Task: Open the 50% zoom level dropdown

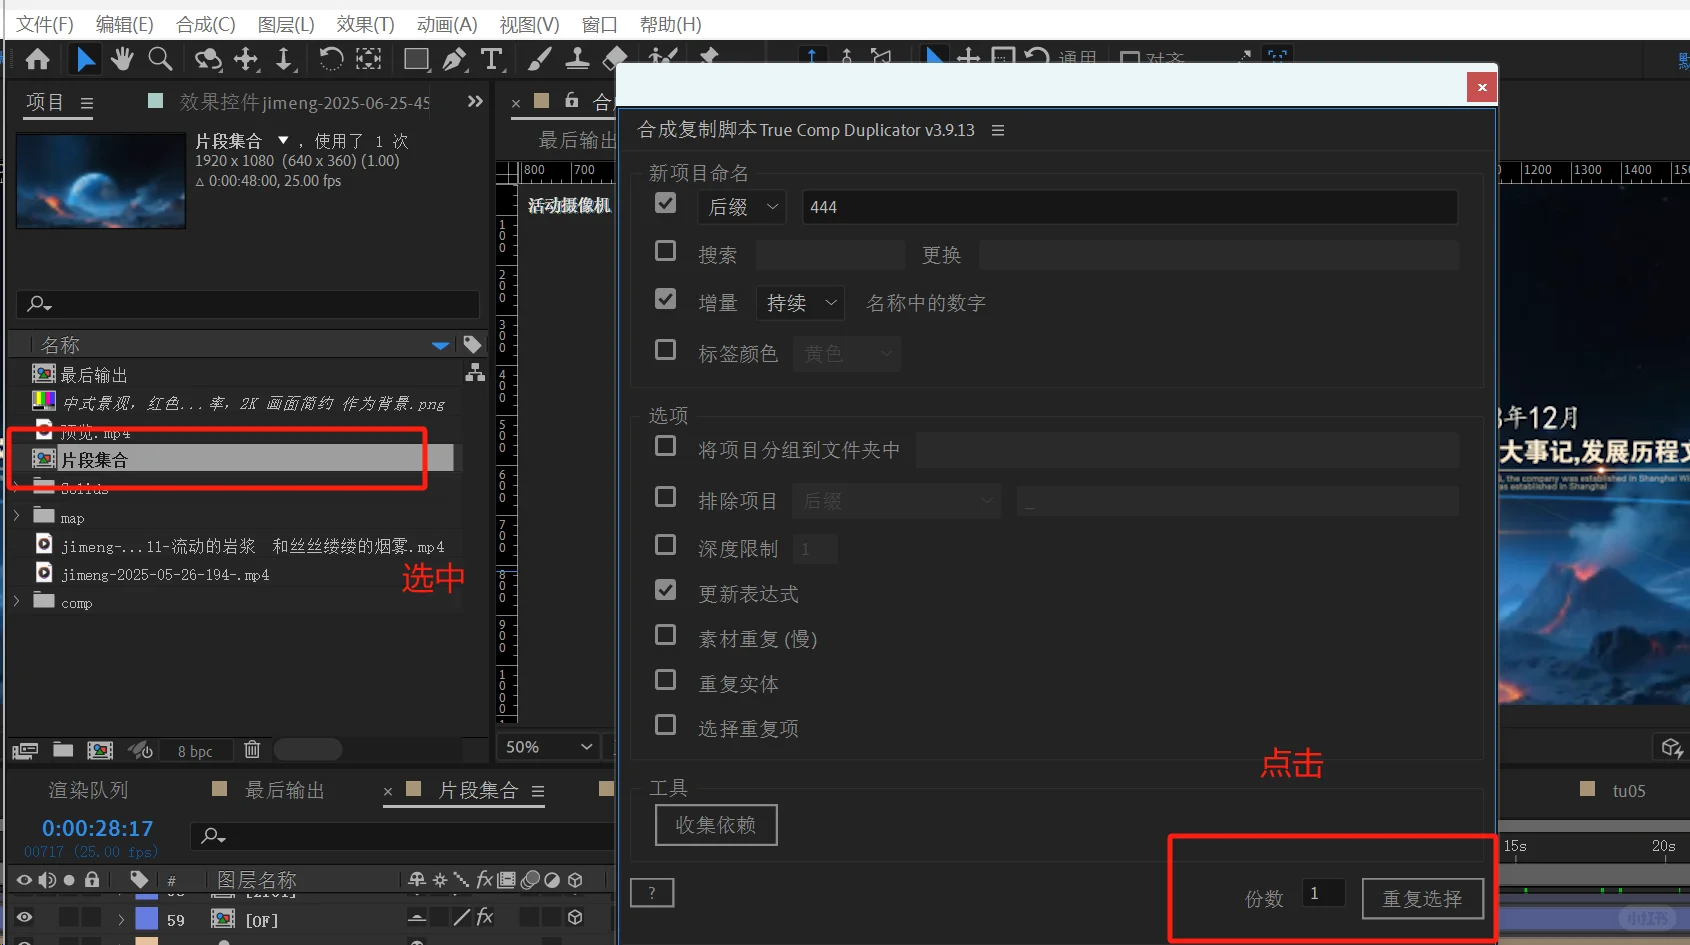Action: [x=548, y=746]
